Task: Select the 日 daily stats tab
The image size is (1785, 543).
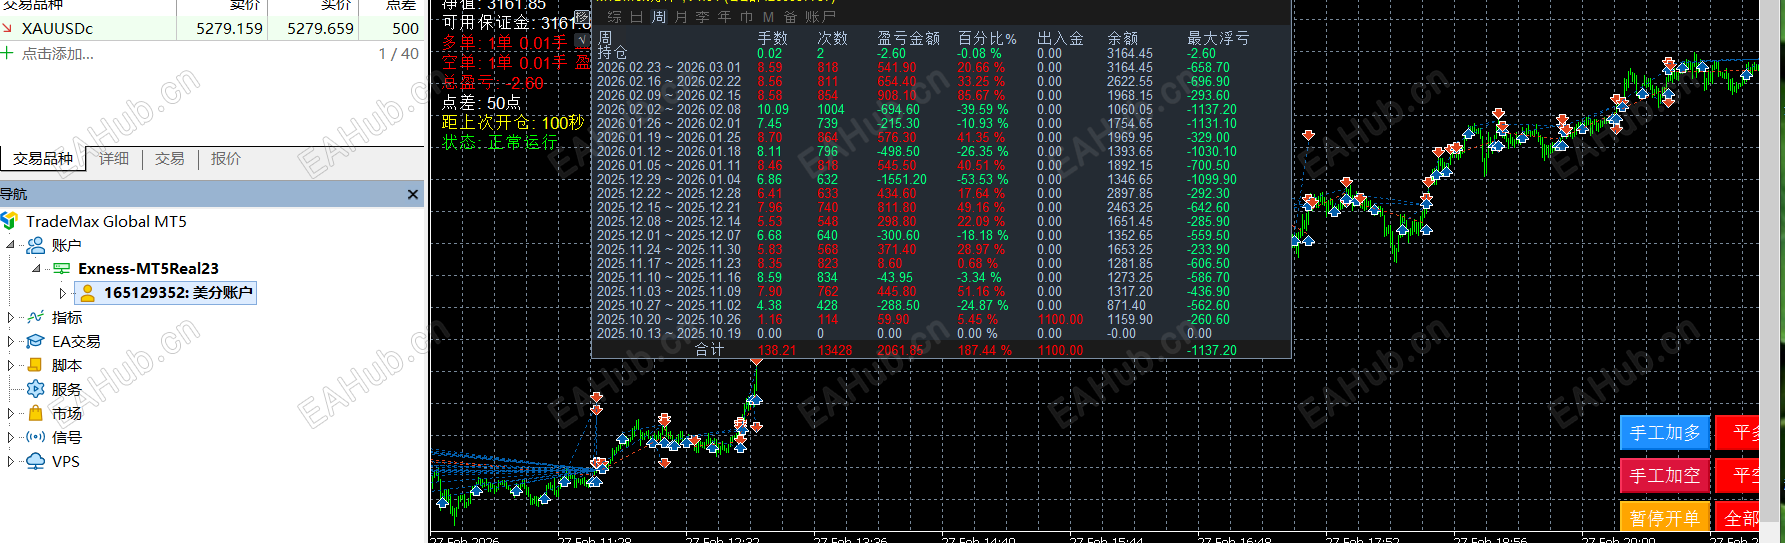Action: coord(636,17)
